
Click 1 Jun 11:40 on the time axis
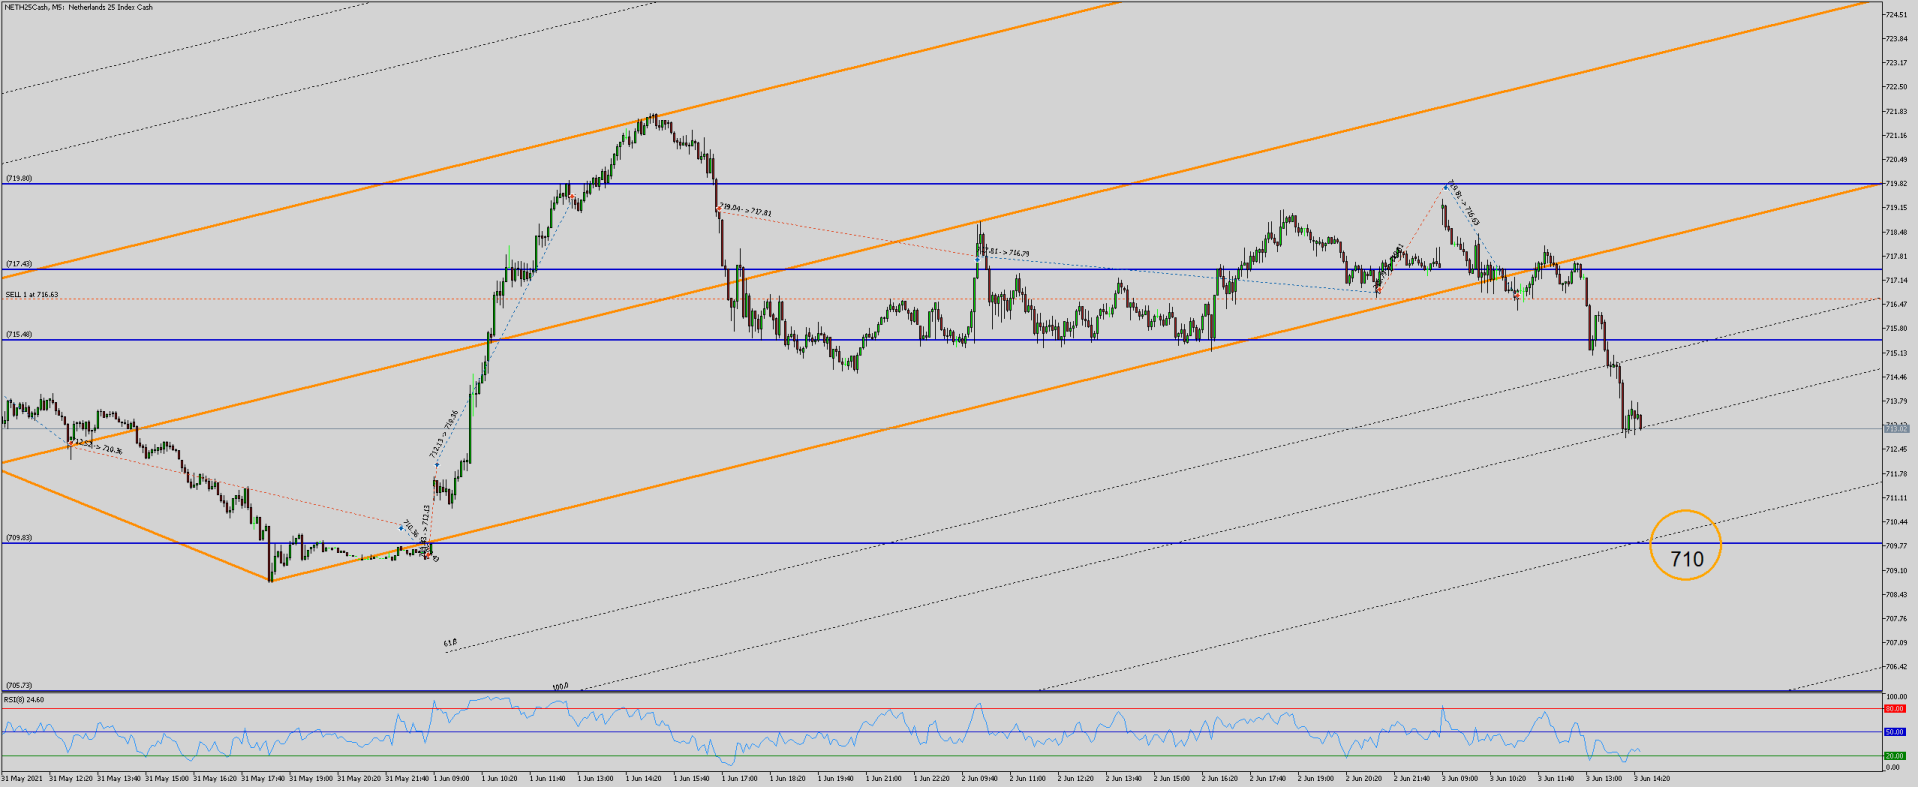tap(547, 777)
